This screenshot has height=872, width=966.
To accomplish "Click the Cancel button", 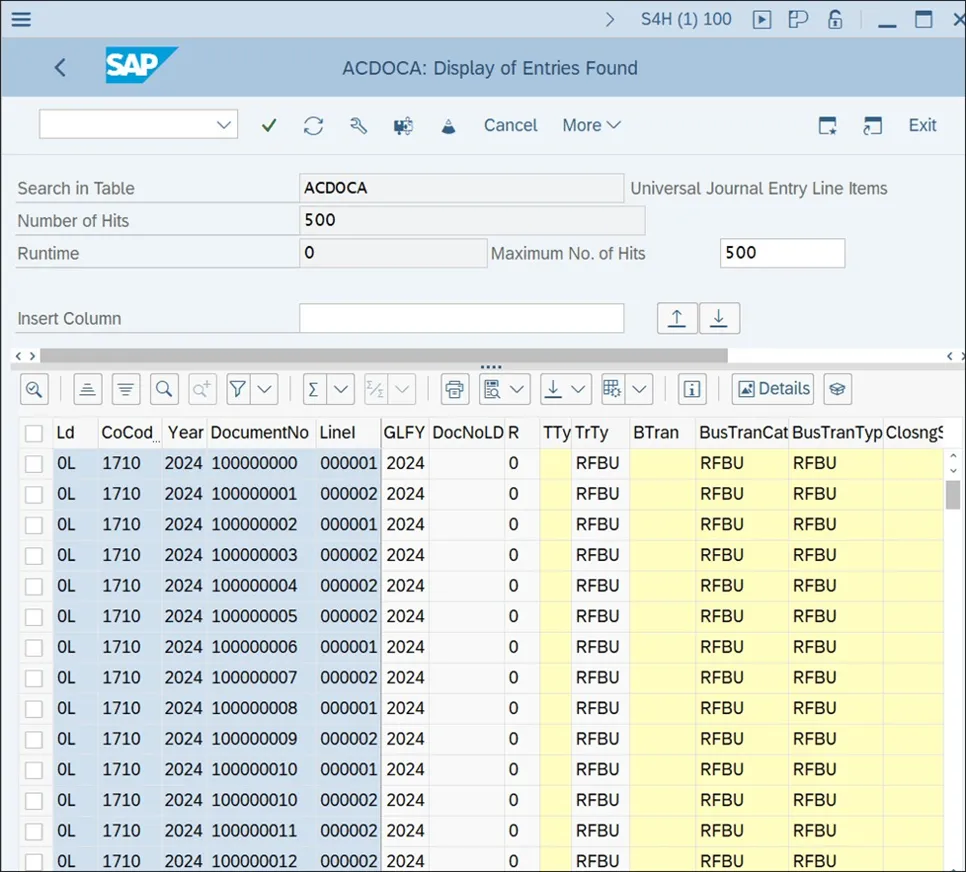I will [510, 125].
